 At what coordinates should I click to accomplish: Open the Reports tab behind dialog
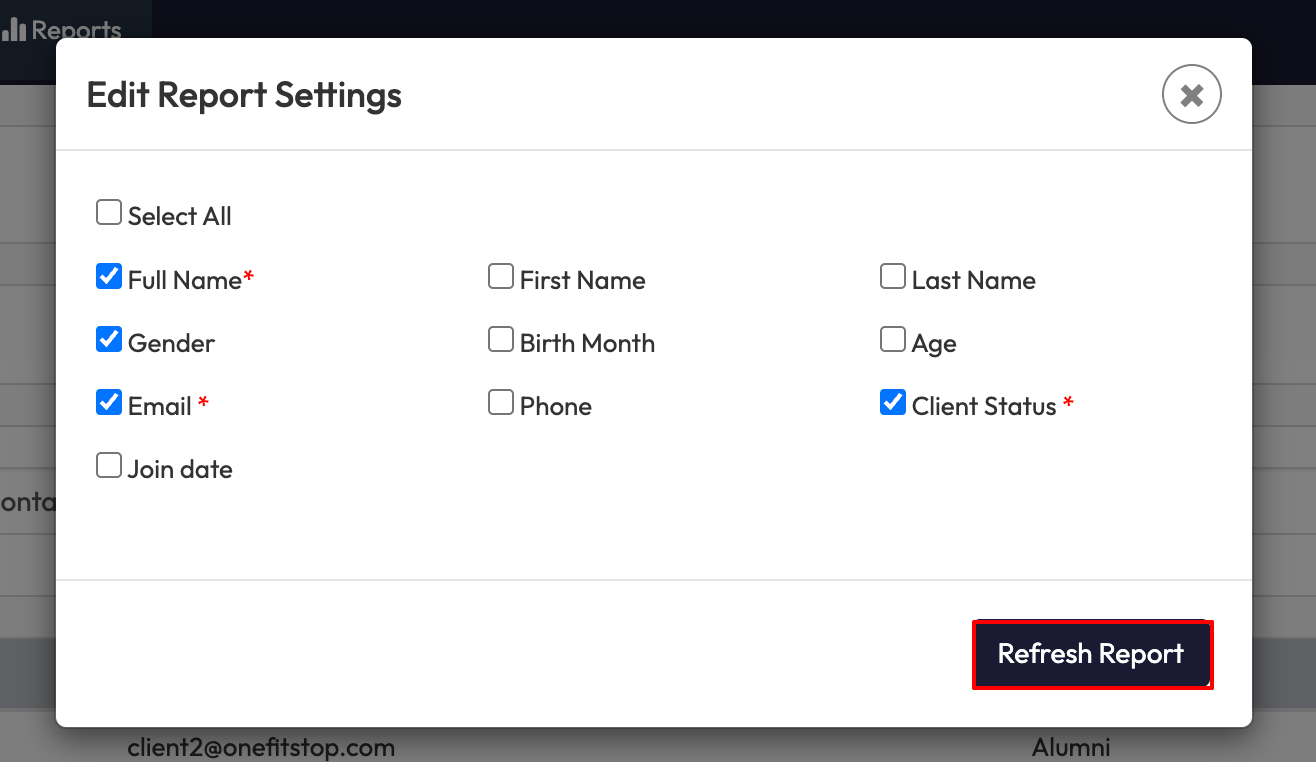coord(75,28)
